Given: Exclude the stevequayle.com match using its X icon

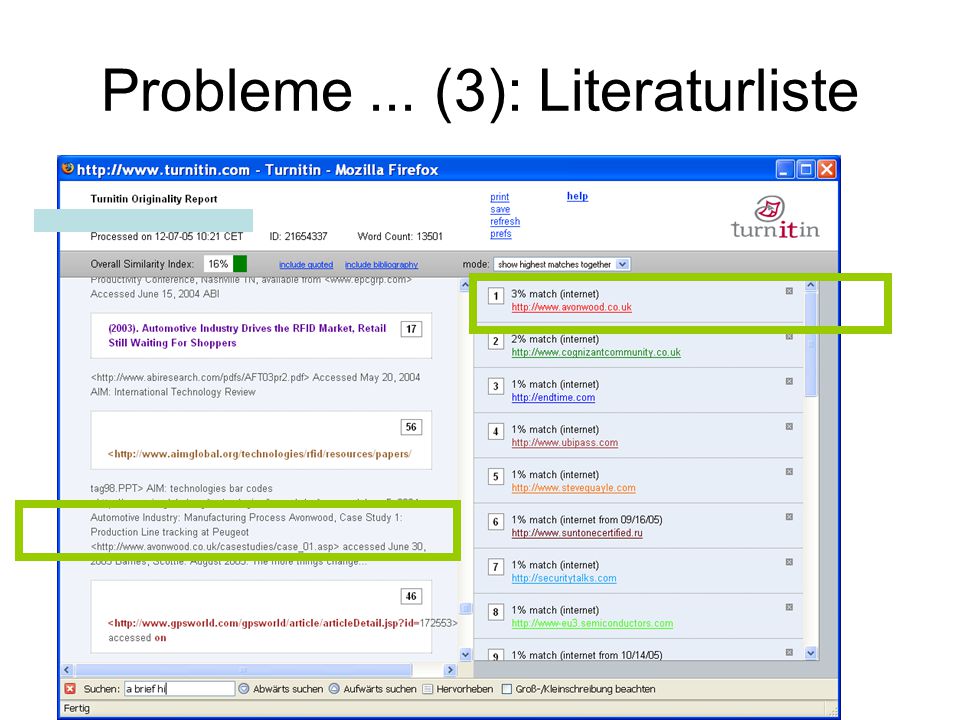Looking at the screenshot, I should click(x=789, y=471).
